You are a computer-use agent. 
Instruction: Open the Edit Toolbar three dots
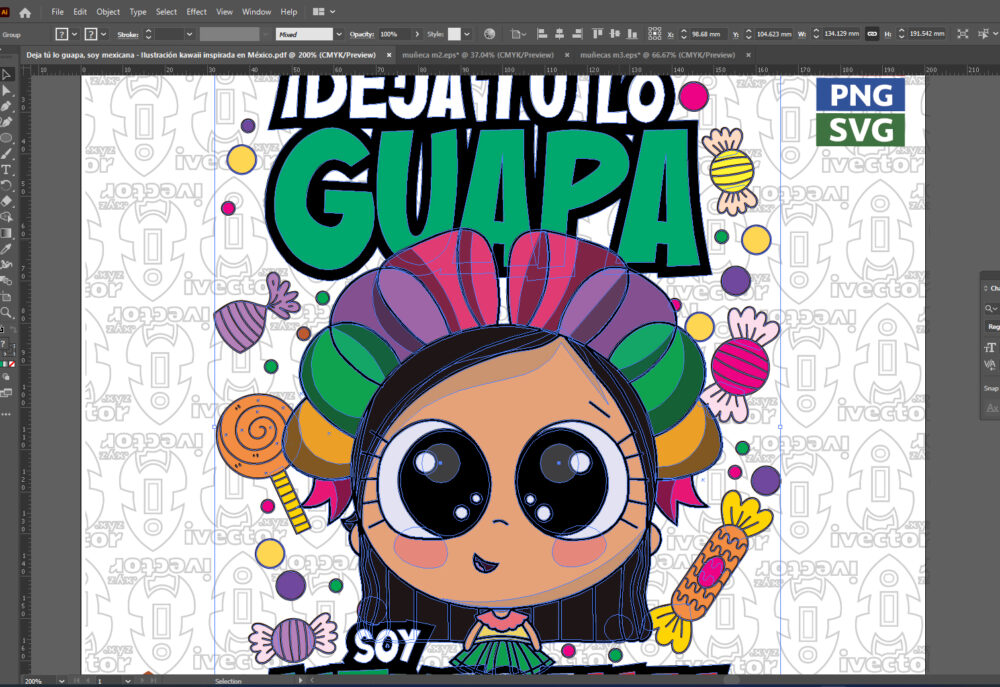tap(6, 414)
